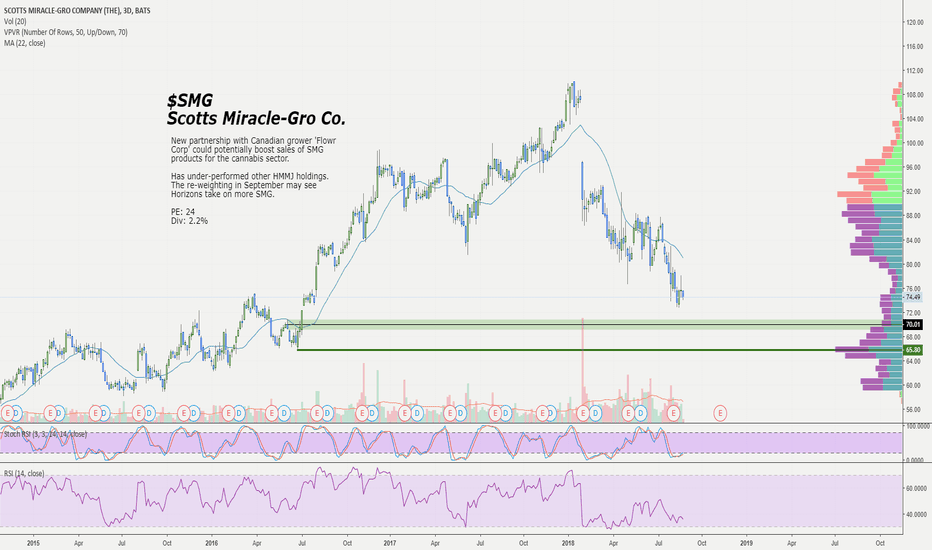Open the August 2015 earnings marker
Viewport: 932px width, 550px height.
tap(139, 412)
